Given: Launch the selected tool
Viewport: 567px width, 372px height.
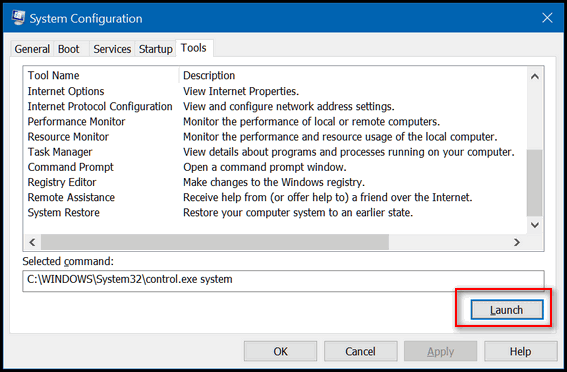Looking at the screenshot, I should click(507, 310).
